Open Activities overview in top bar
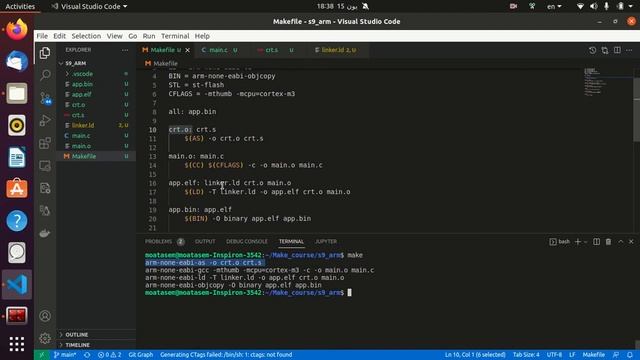Screen dimensions: 640x360 tap(20, 7)
